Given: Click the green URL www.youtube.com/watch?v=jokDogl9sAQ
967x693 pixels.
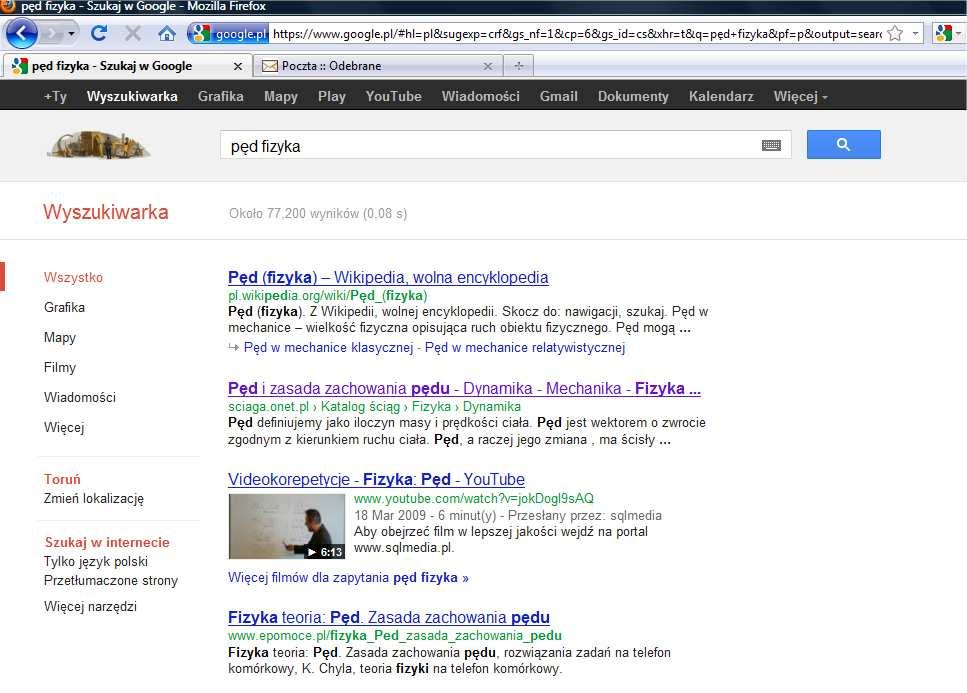Looking at the screenshot, I should (474, 498).
